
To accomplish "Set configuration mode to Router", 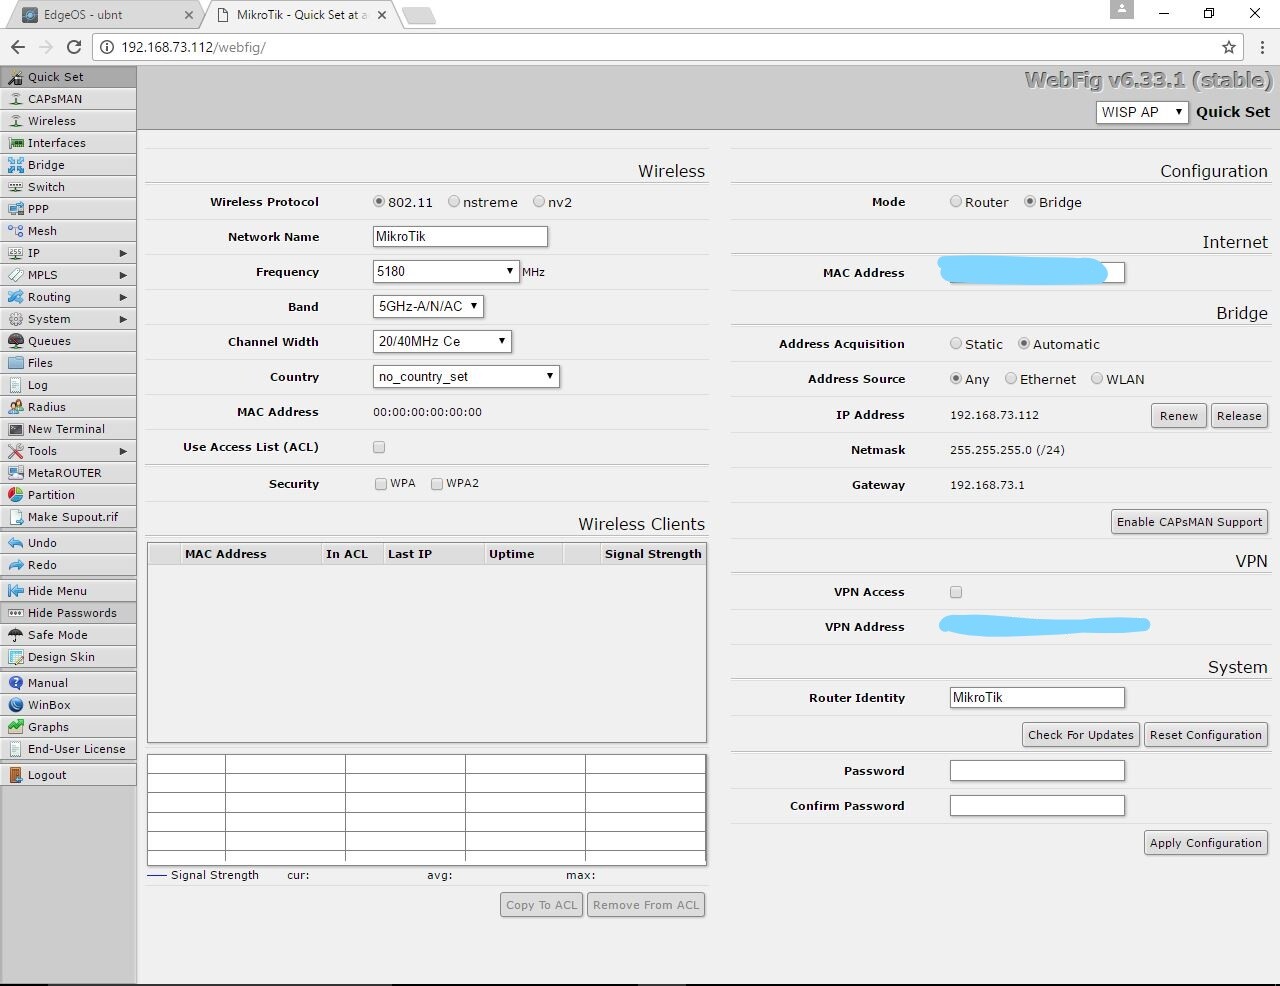I will pos(956,202).
